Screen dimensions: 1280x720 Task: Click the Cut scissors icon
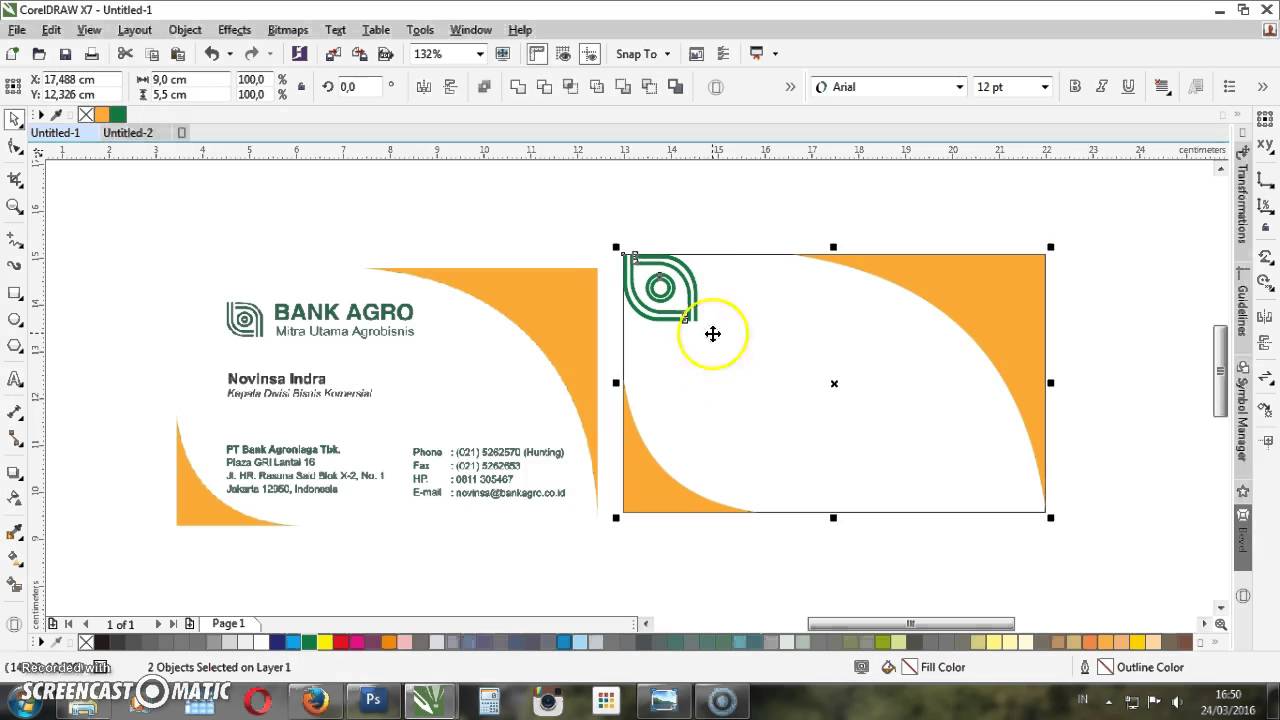(125, 54)
